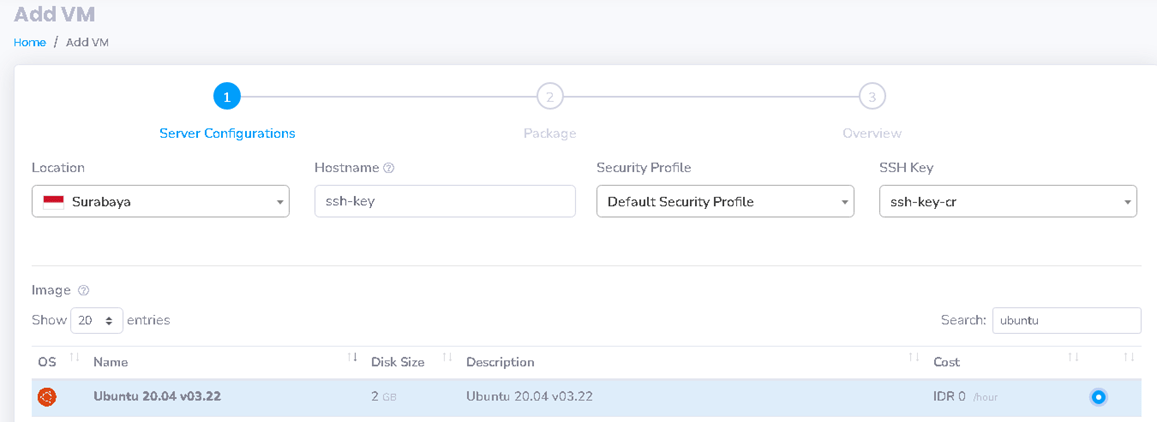Click the Hostname input field
1157x422 pixels.
(x=445, y=201)
